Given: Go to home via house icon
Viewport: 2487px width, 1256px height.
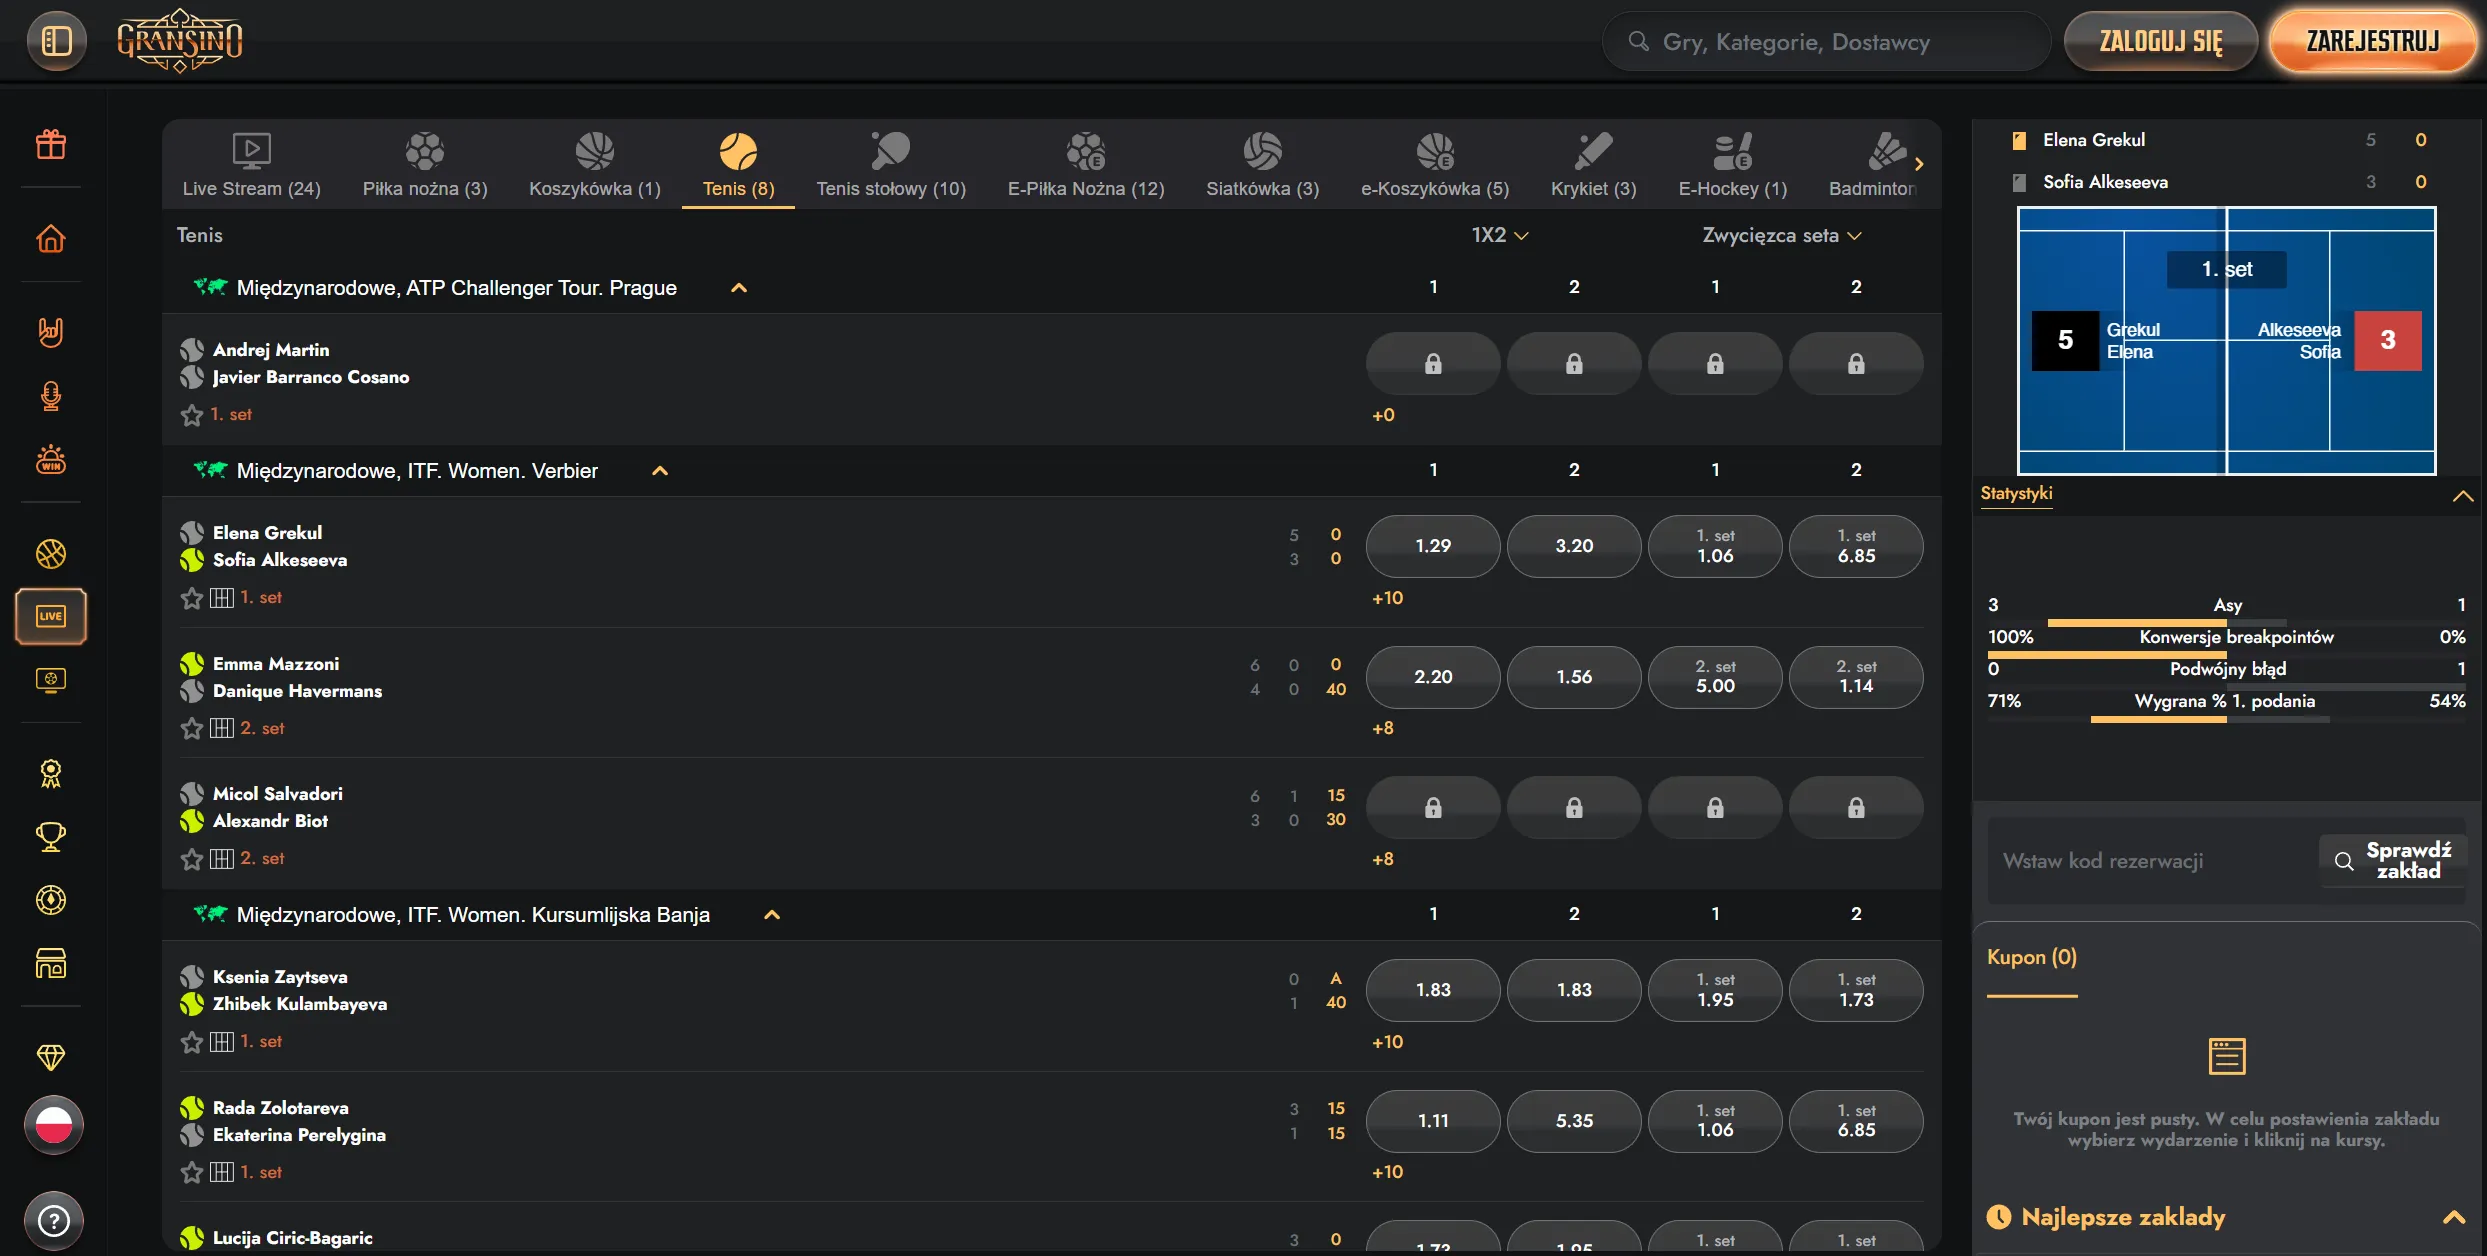Looking at the screenshot, I should (51, 239).
